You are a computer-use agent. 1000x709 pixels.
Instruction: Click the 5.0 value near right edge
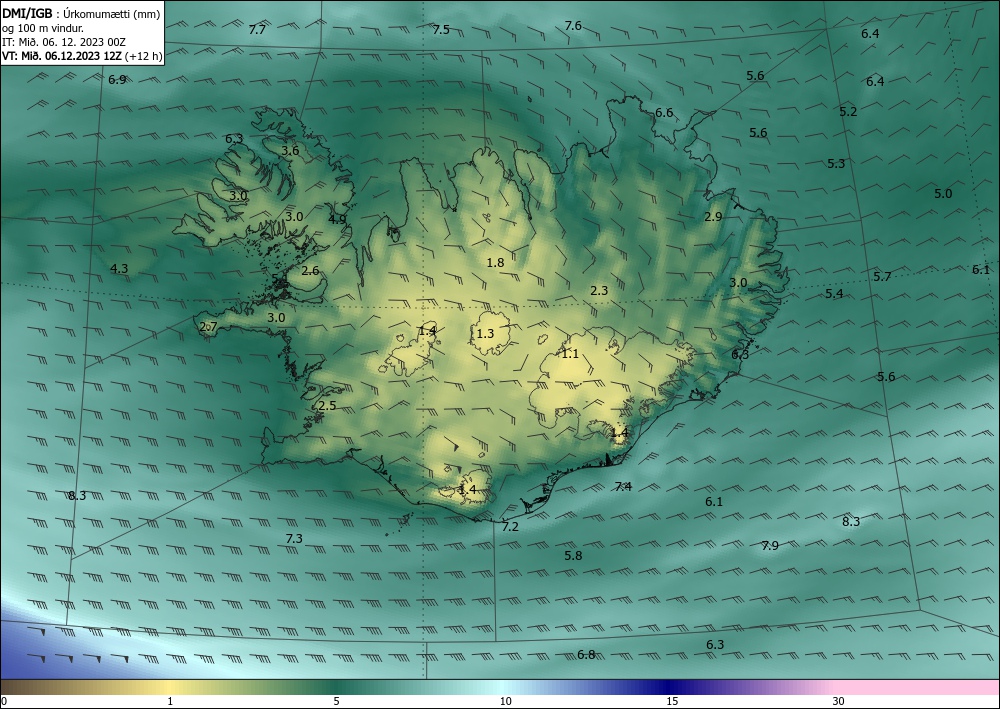(x=943, y=193)
